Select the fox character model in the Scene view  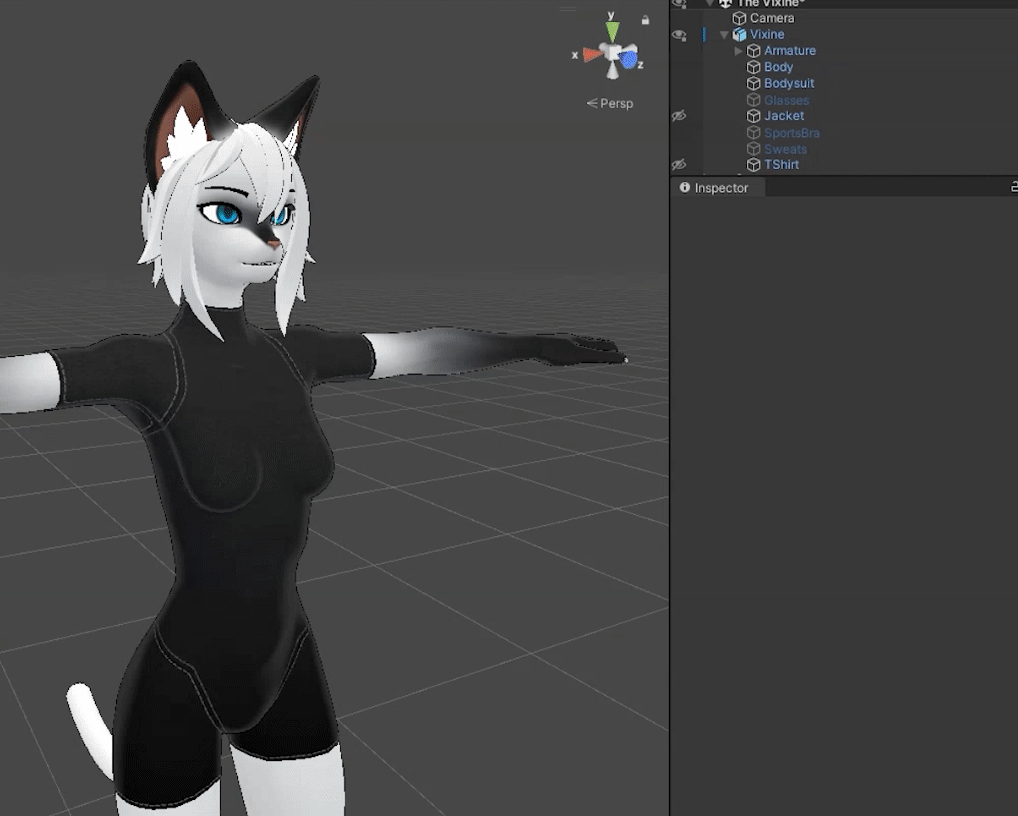(x=234, y=454)
